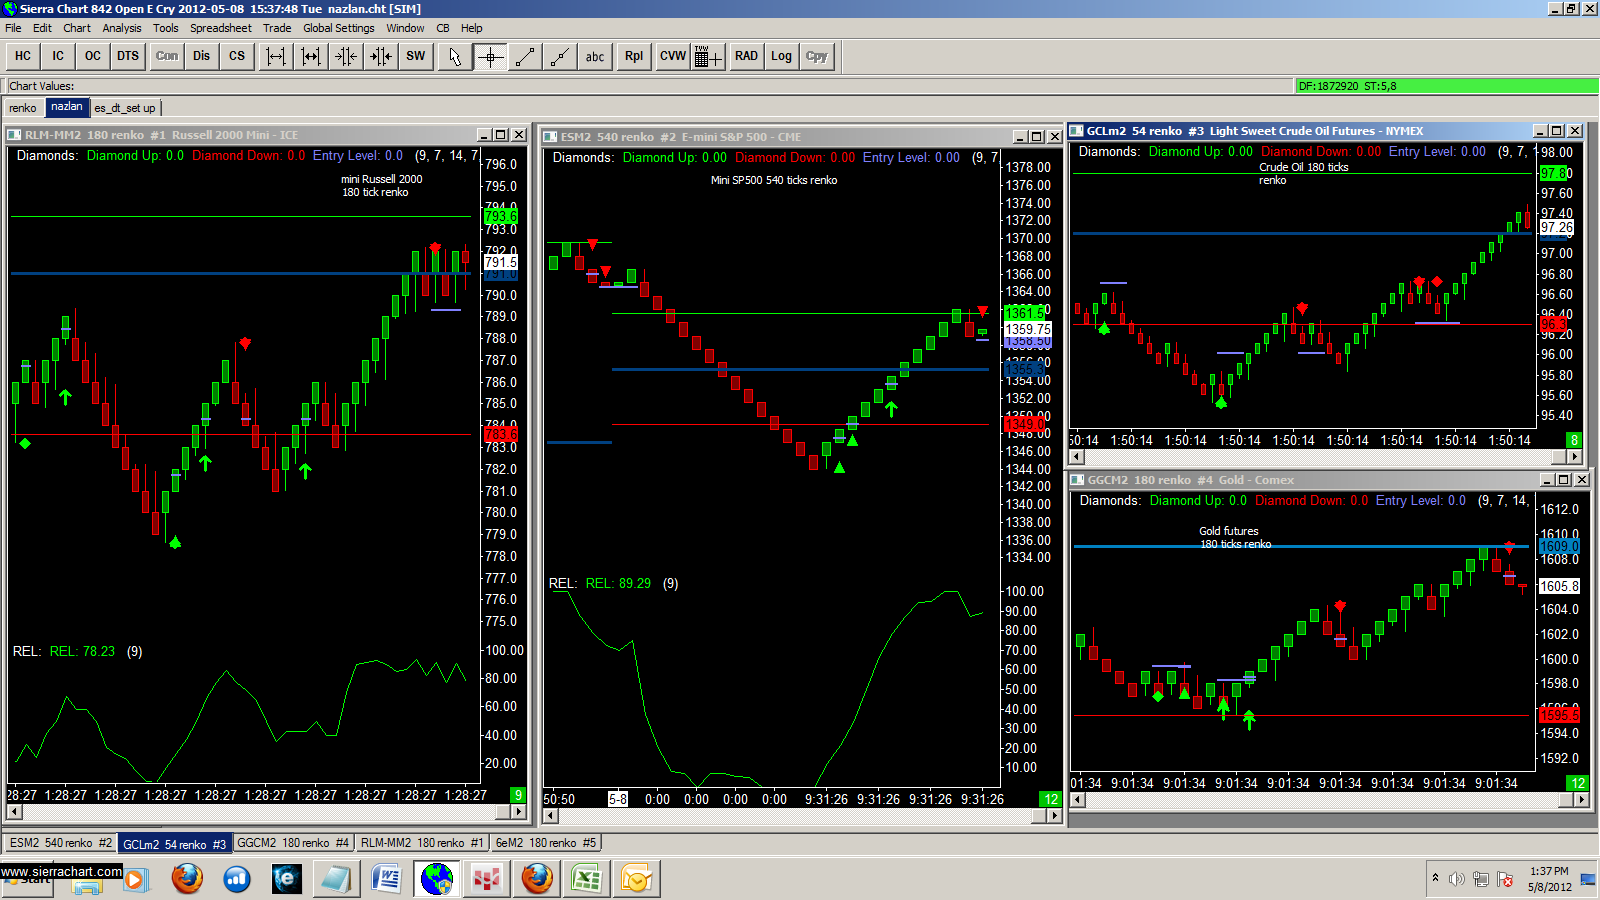Select the abc text annotation tool
This screenshot has width=1600, height=900.
coord(594,57)
